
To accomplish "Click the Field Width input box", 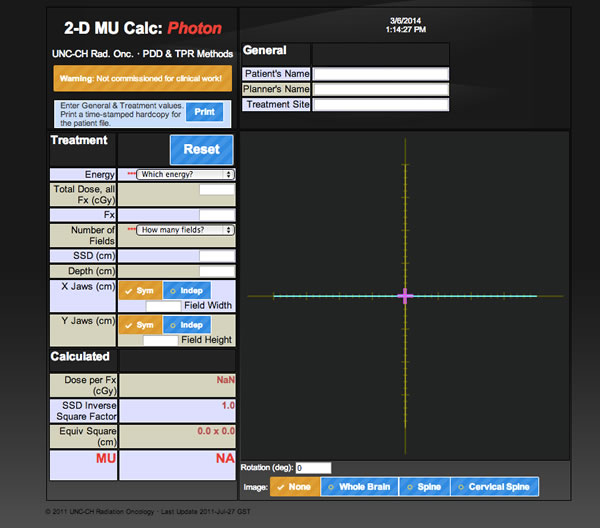I will coord(164,305).
